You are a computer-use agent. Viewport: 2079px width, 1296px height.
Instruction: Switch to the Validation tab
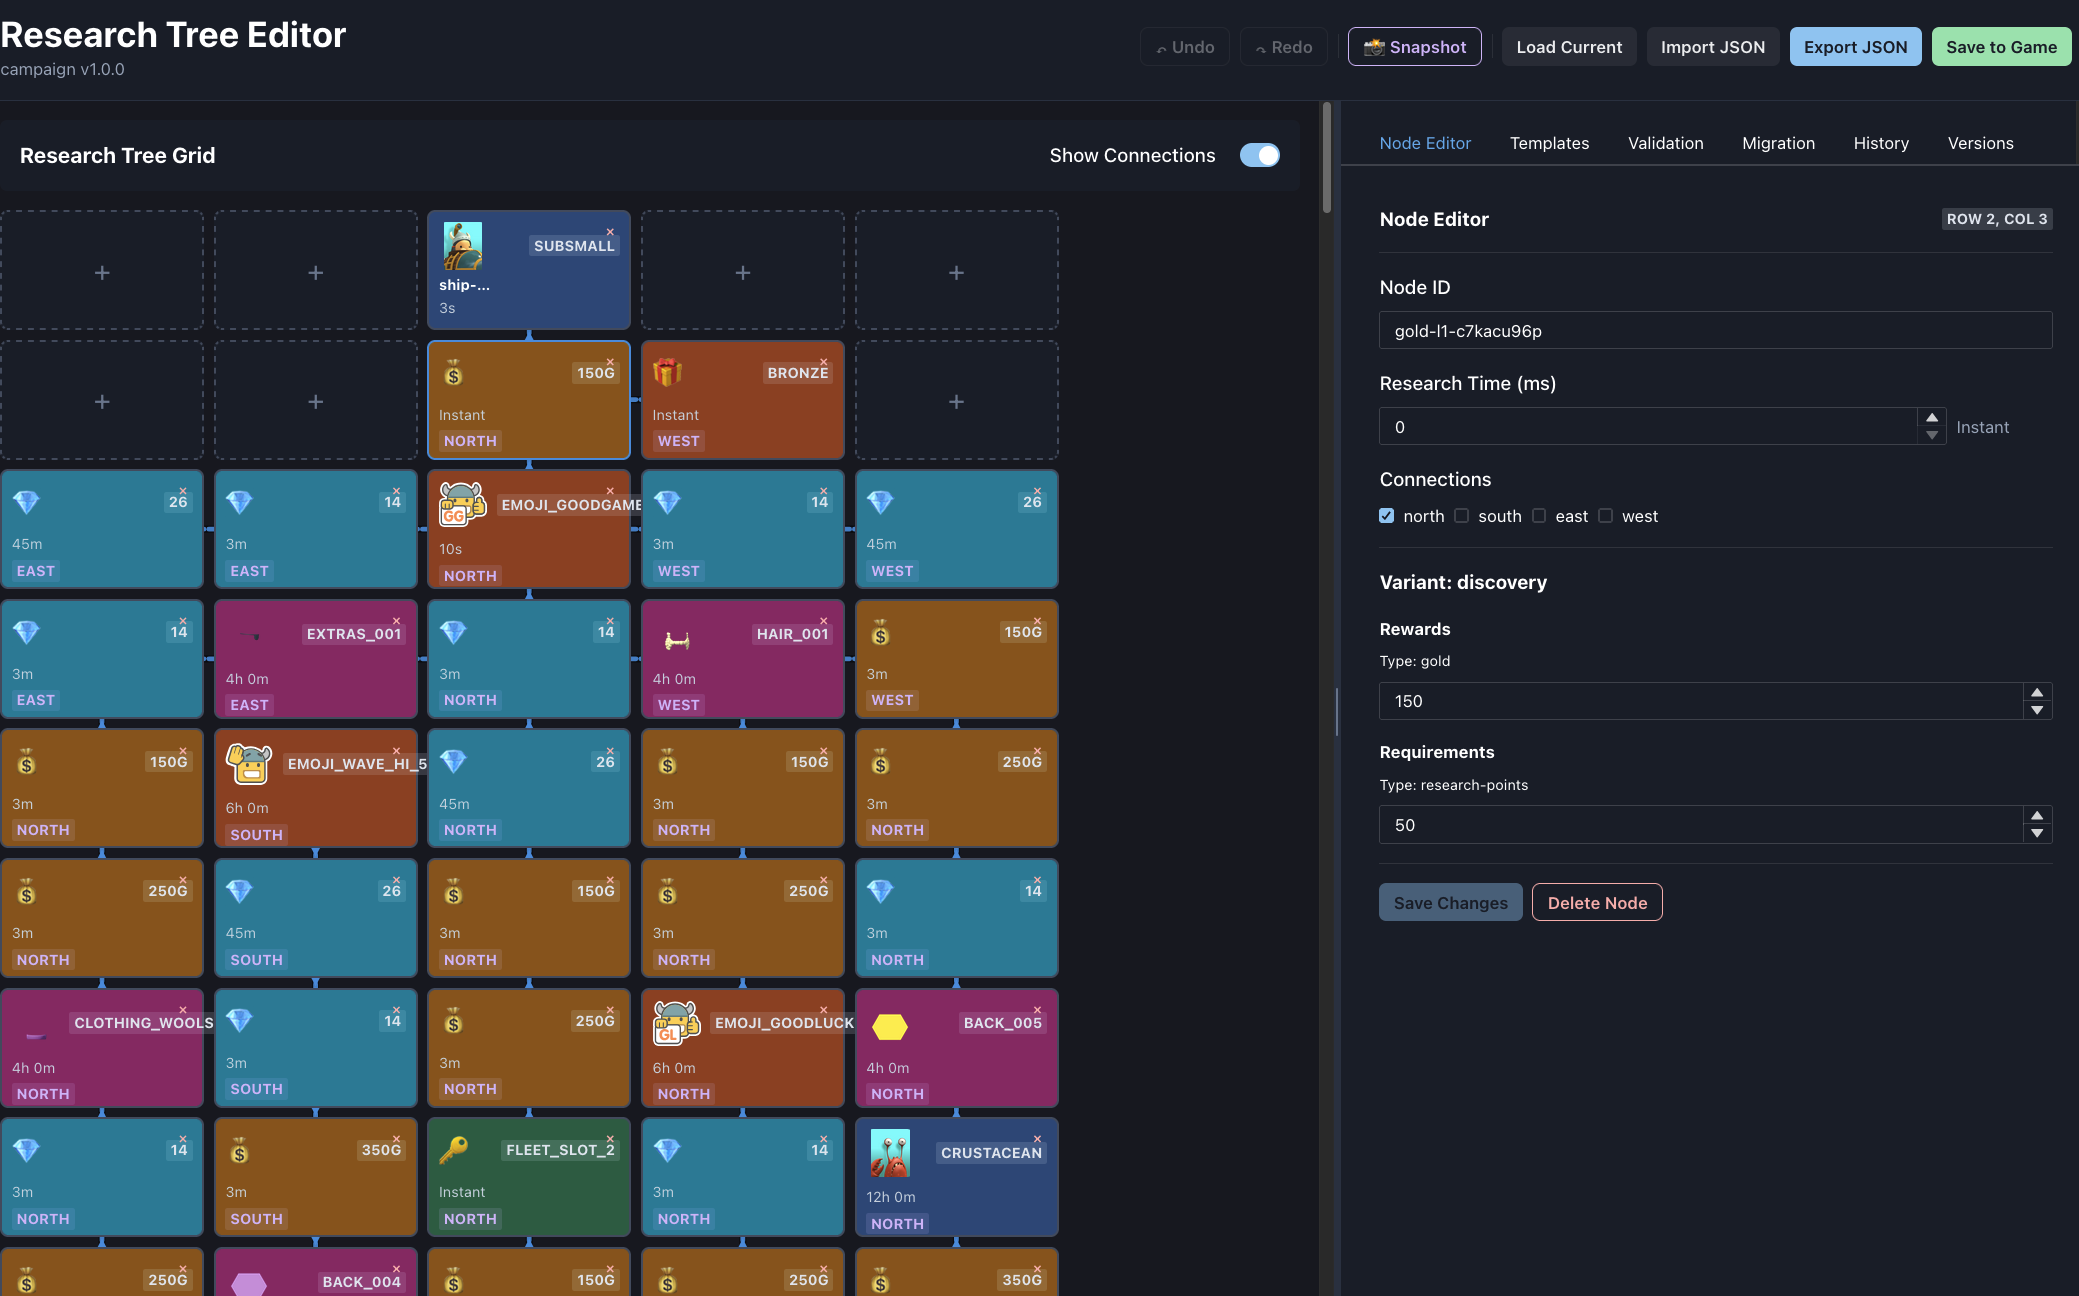(1665, 143)
